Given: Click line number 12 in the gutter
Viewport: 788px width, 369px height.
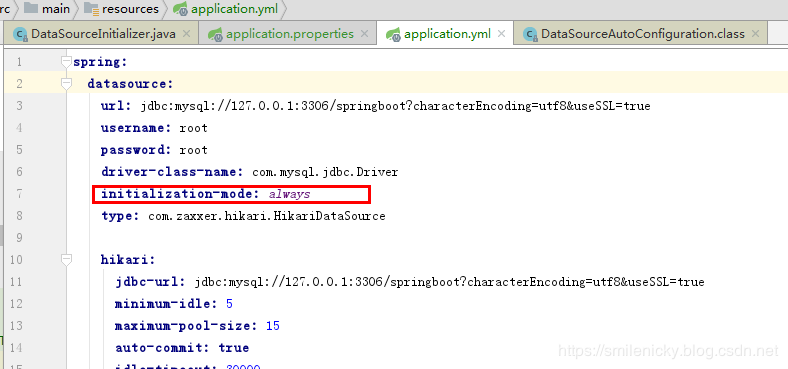Looking at the screenshot, I should pos(16,304).
